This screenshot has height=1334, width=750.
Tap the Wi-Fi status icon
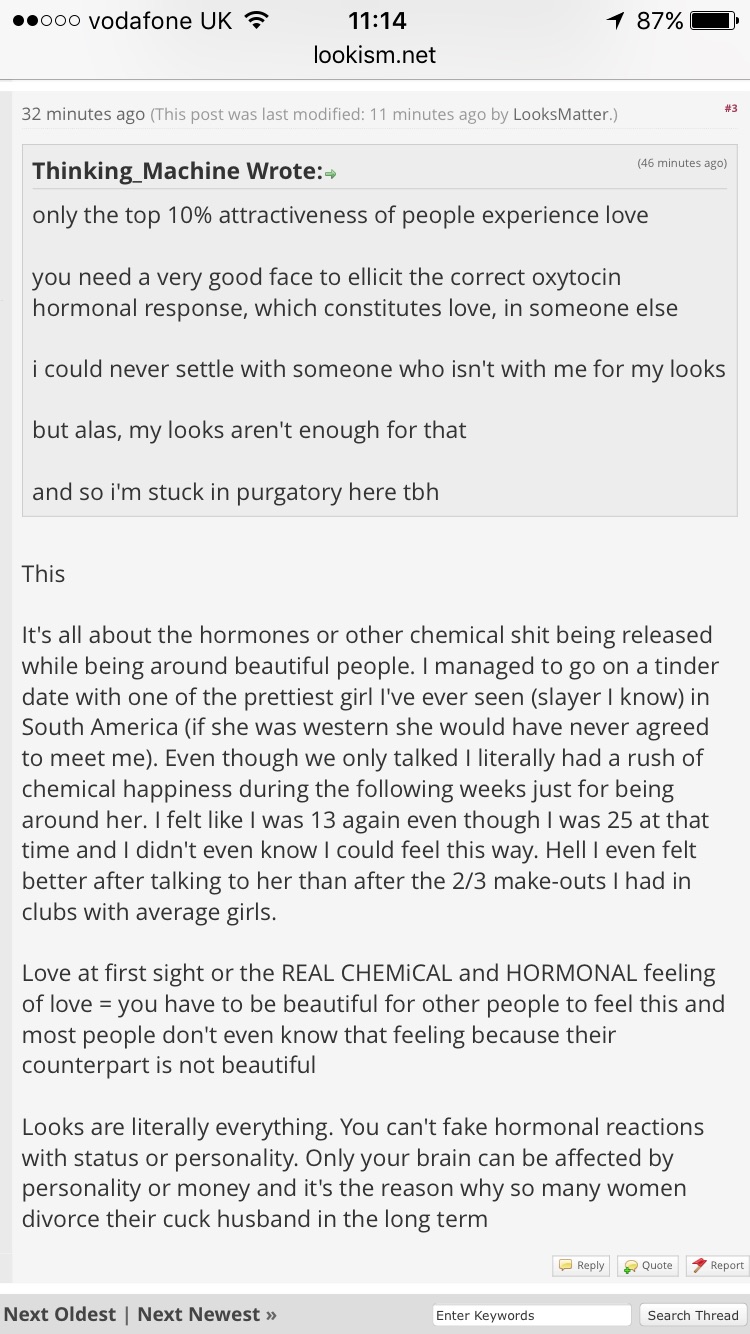[x=257, y=20]
